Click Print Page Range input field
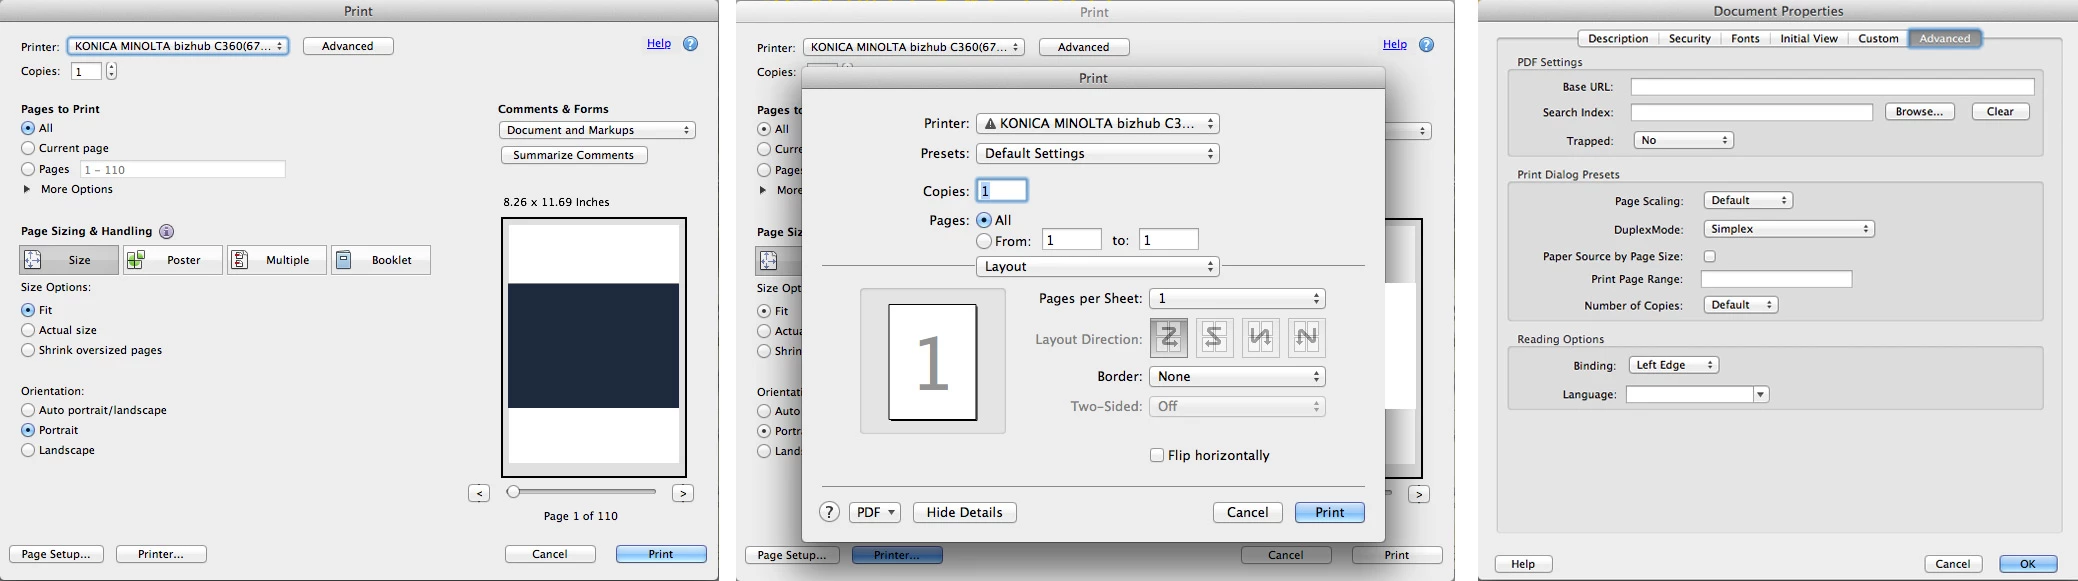This screenshot has width=2078, height=581. pos(1778,280)
